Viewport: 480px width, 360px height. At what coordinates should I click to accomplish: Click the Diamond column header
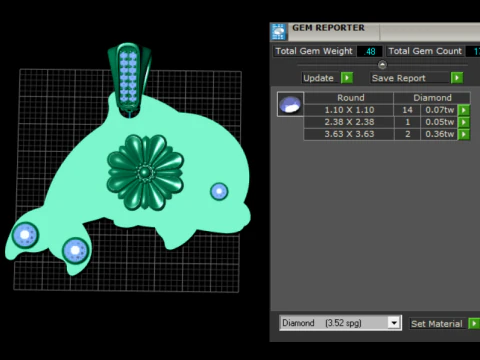[x=432, y=98]
